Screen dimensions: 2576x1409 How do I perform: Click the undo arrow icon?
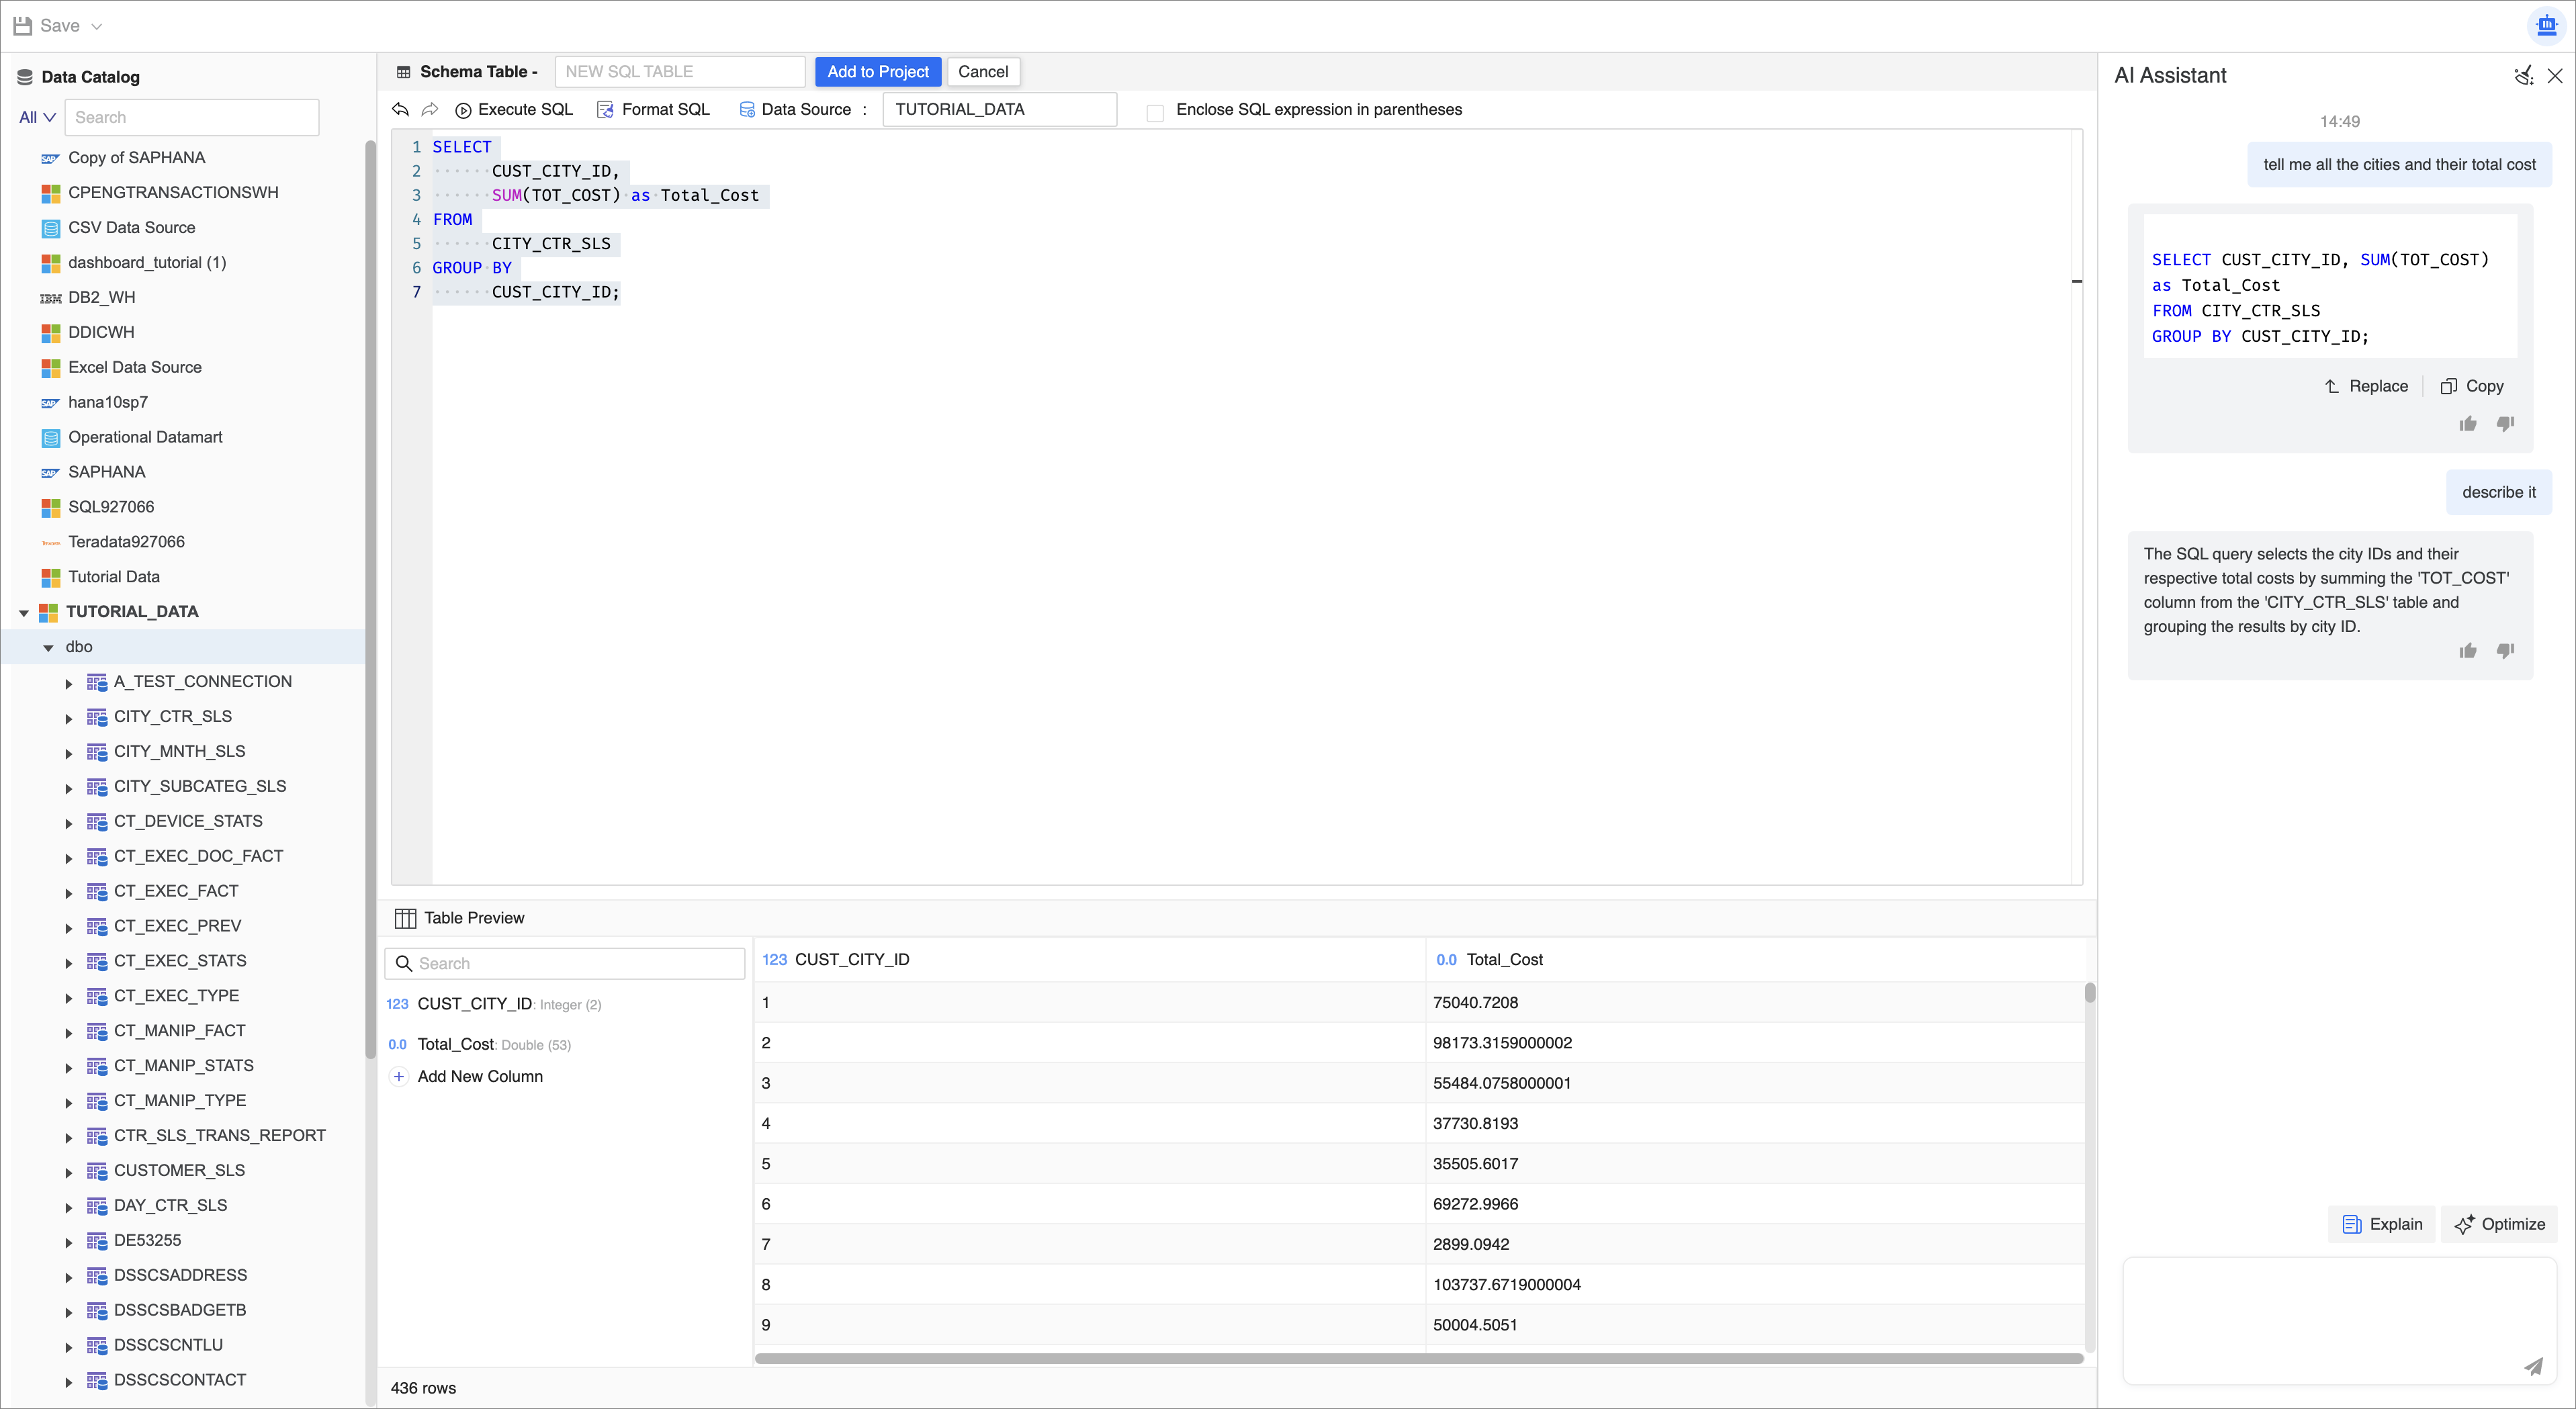[401, 109]
